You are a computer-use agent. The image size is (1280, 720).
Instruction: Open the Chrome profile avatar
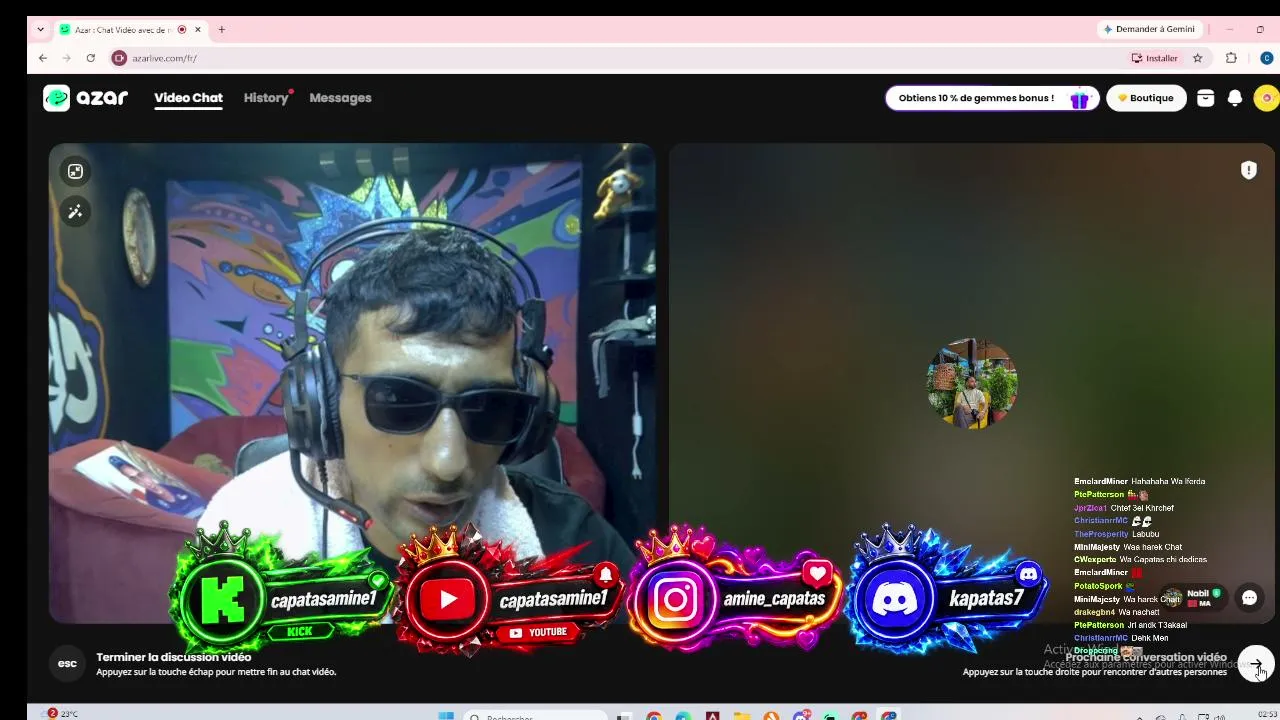tap(1266, 58)
